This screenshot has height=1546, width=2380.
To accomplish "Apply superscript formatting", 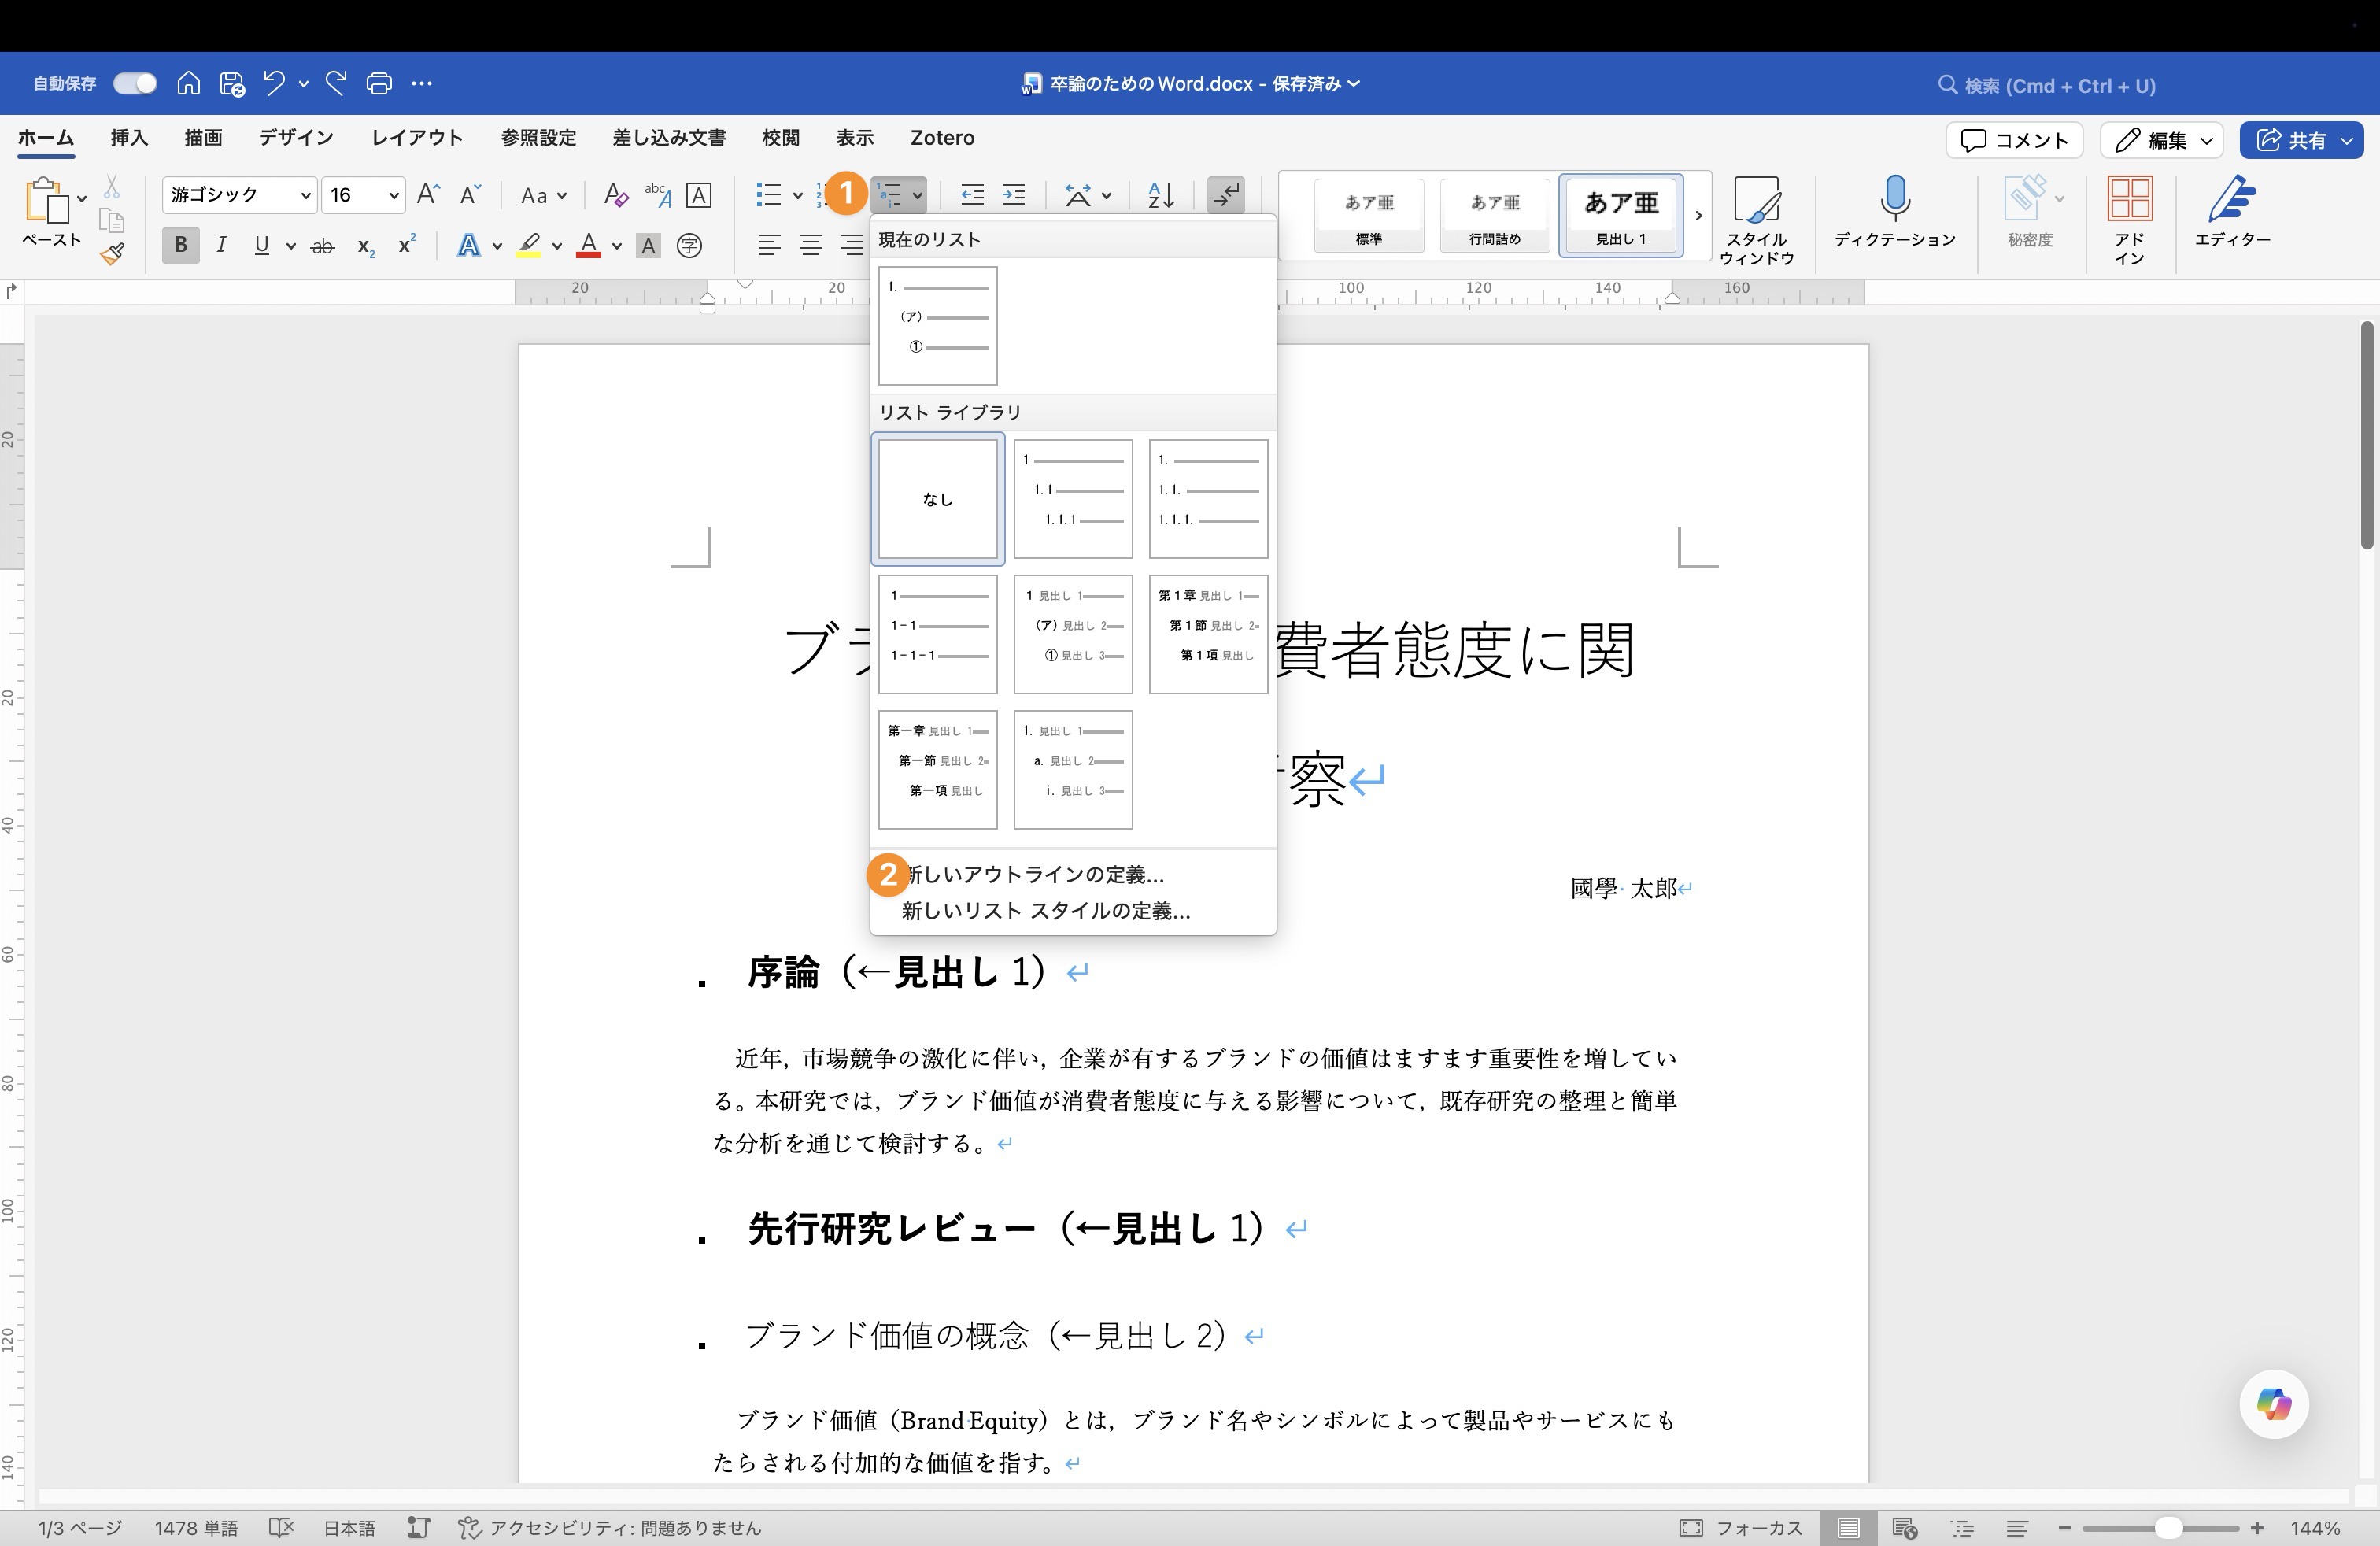I will [404, 245].
